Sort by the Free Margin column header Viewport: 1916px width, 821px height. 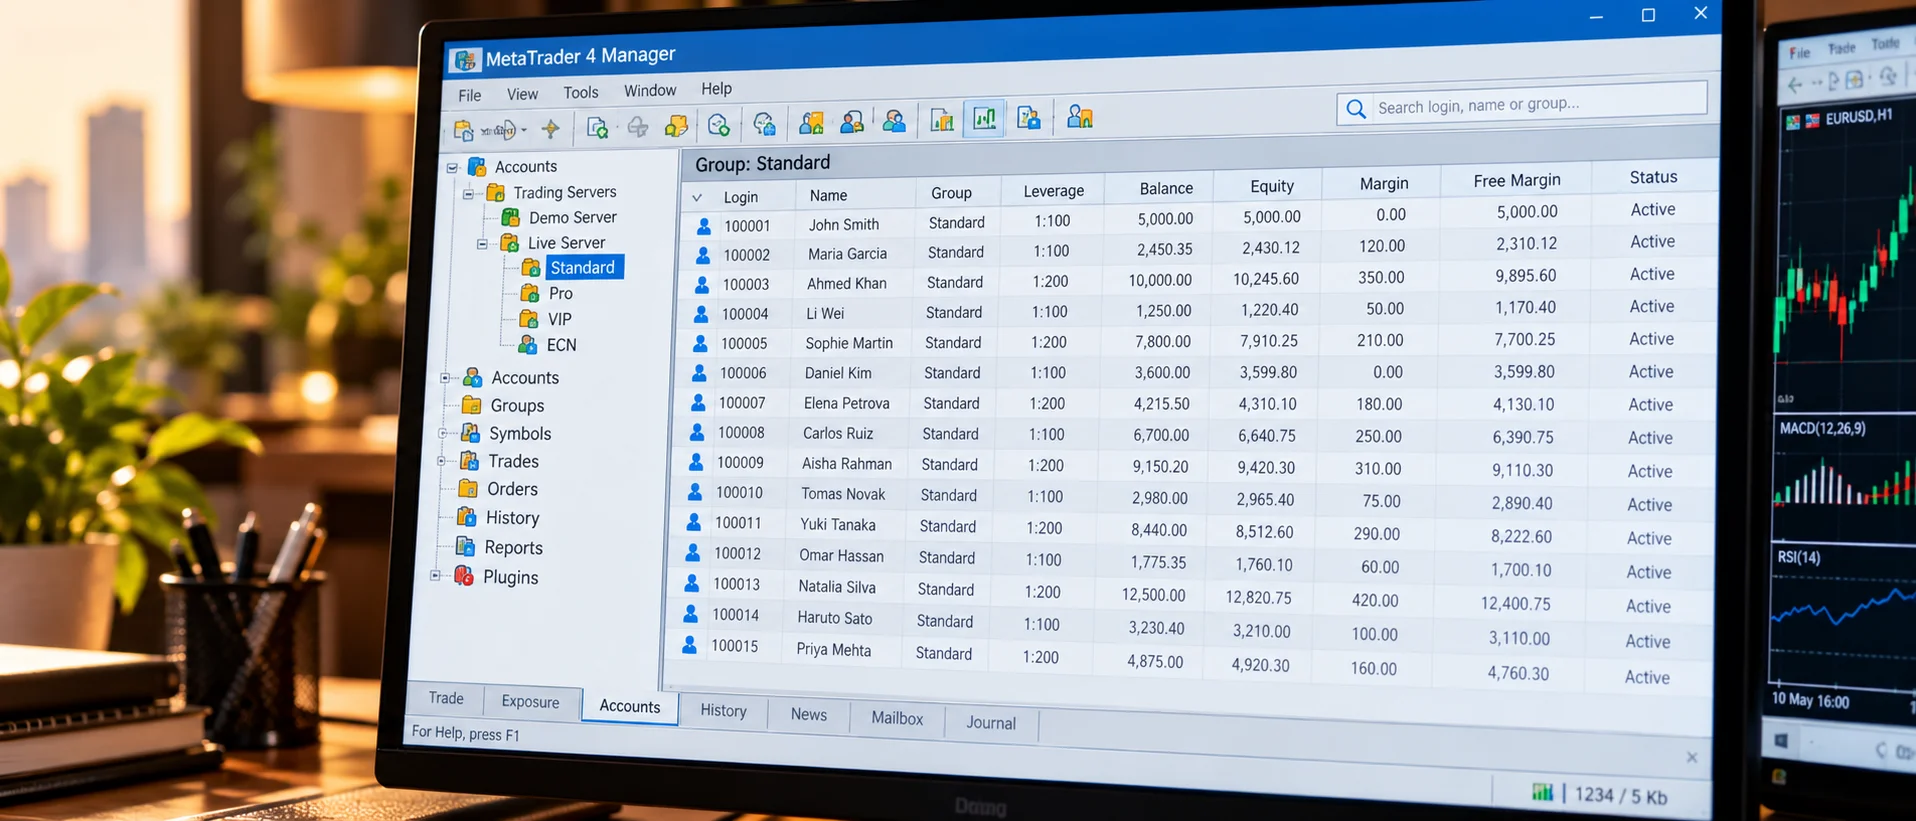tap(1516, 180)
